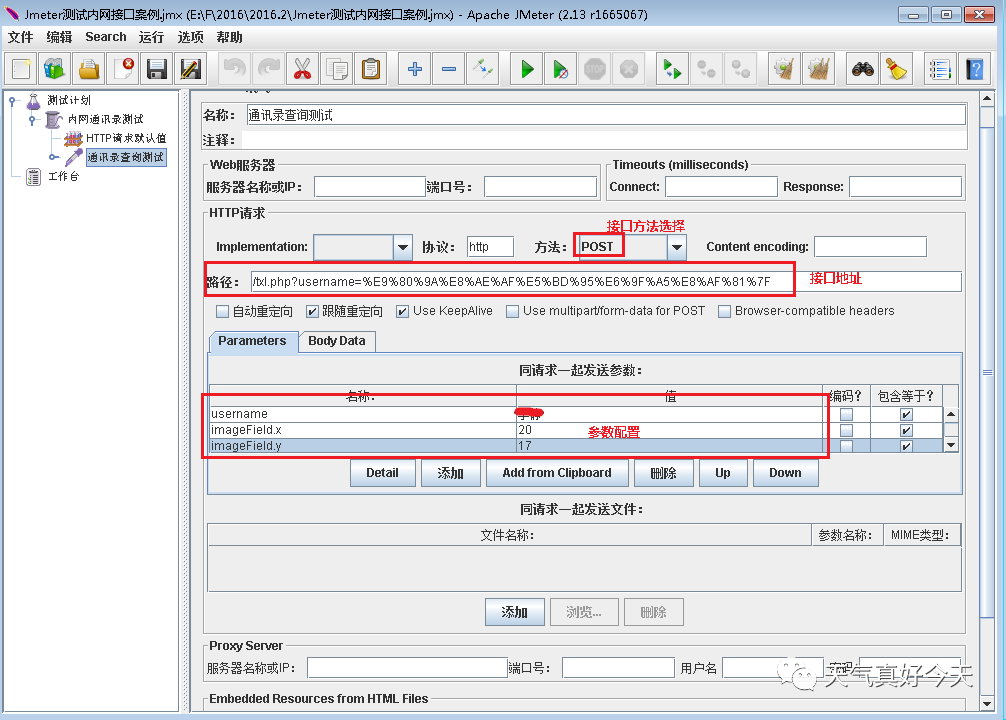Collapse the 测试计划 tree node

click(x=12, y=101)
